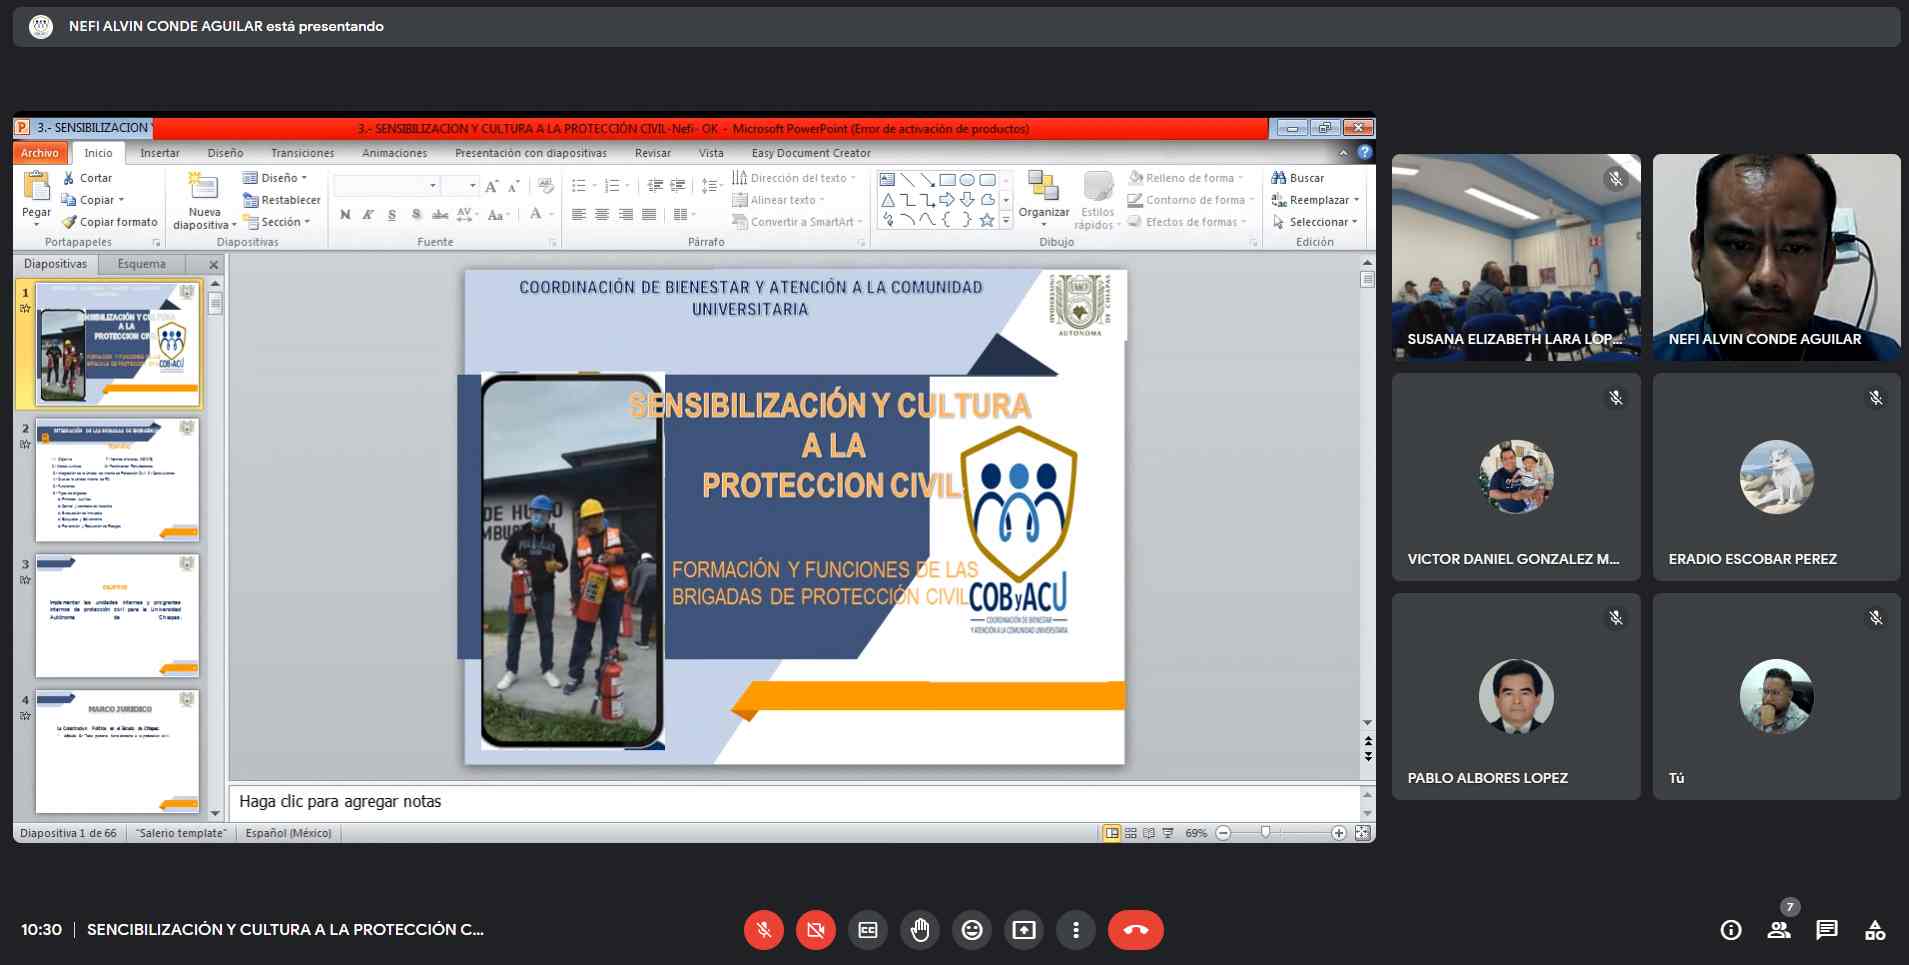Click the PowerPoint help question icon
1909x965 pixels.
1365,153
